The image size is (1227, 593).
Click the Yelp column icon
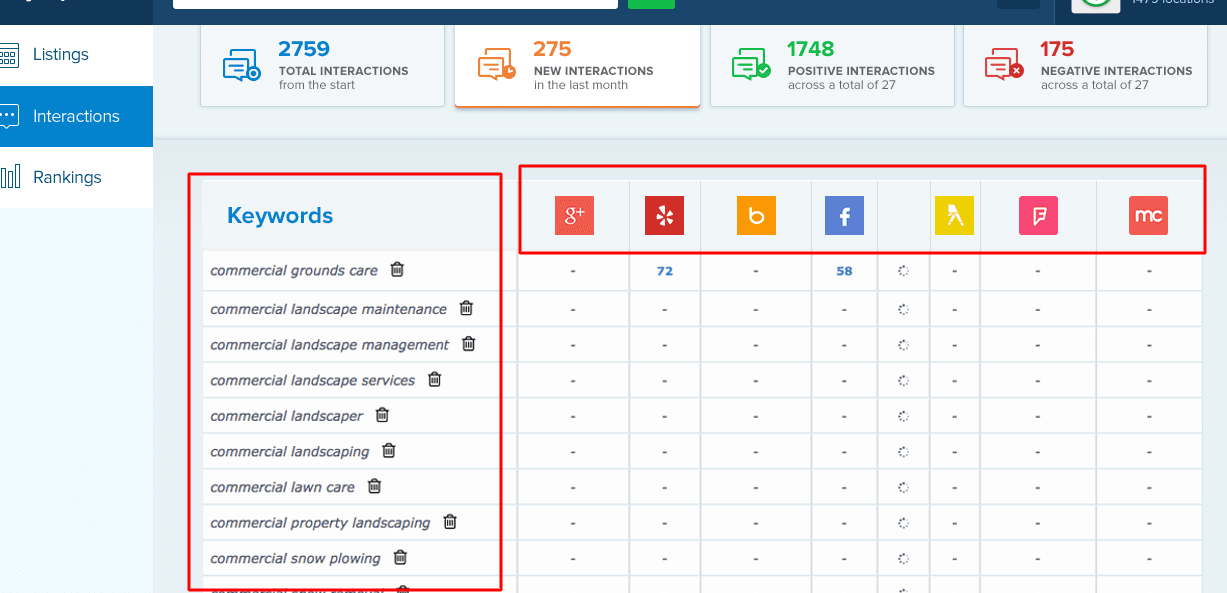coord(665,215)
